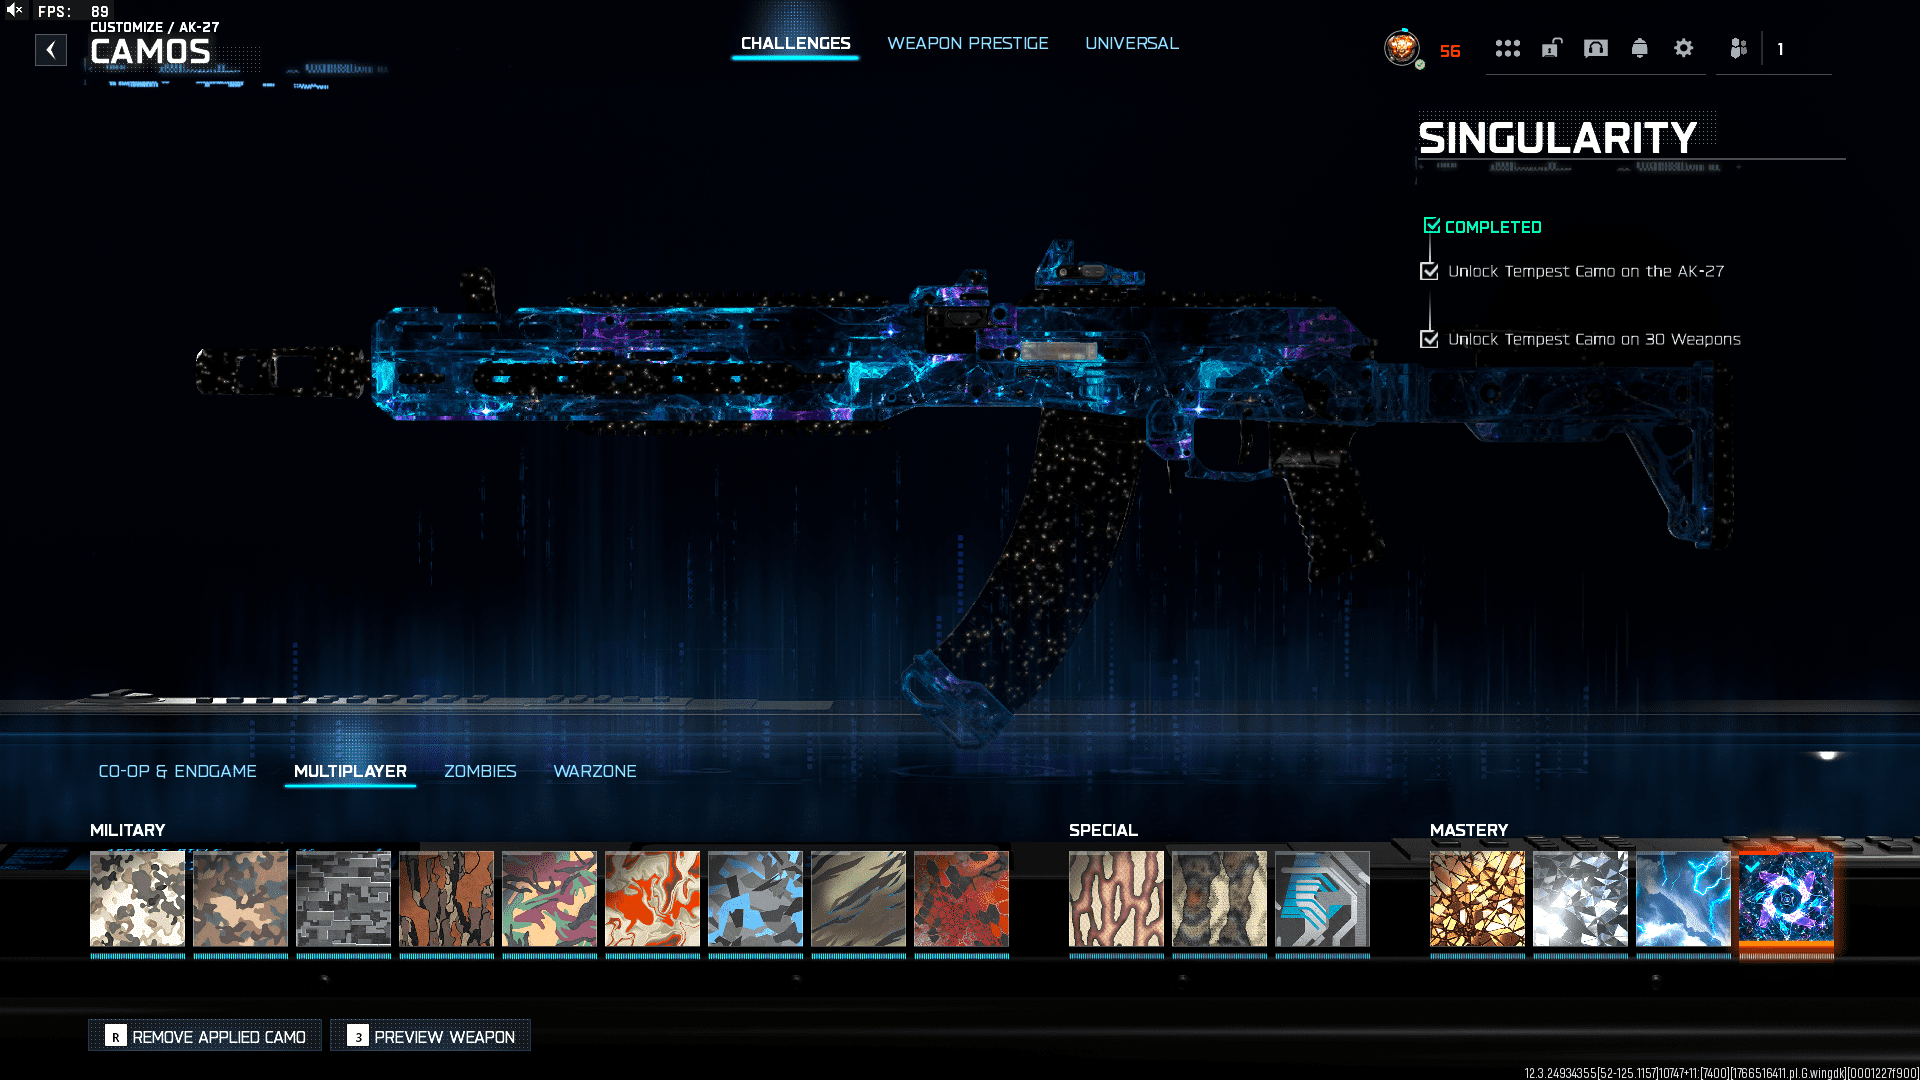Open the party lobby icon showing 1

[1738, 48]
